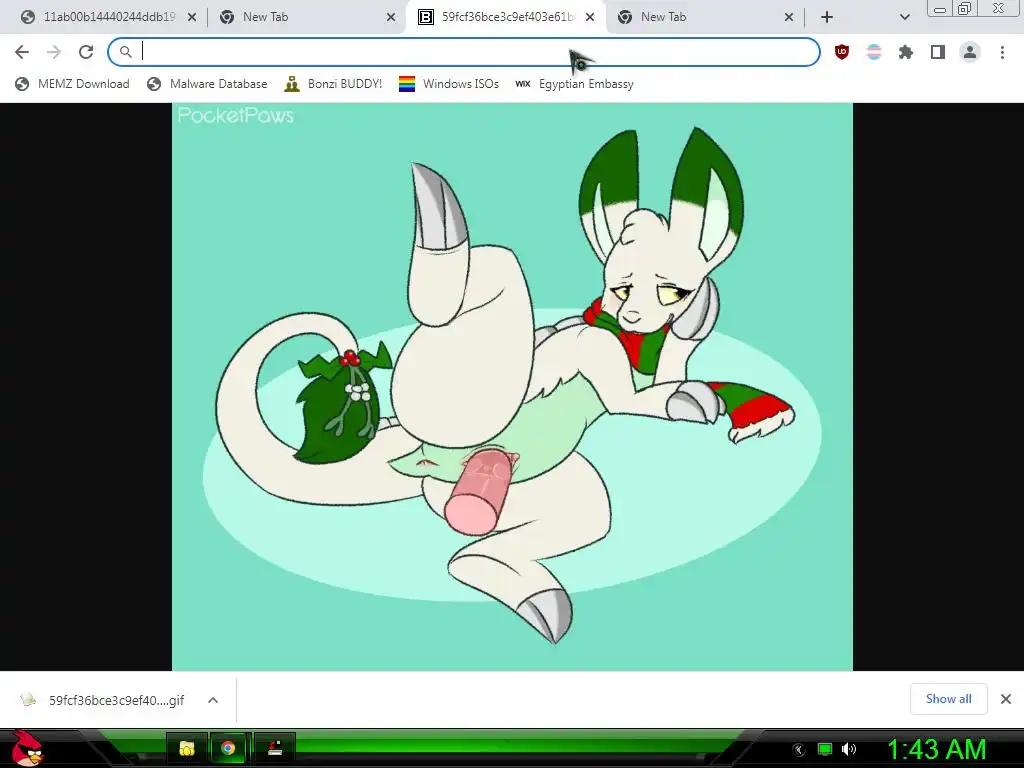Open the Angry Birds start button
This screenshot has height=768, width=1024.
pos(27,748)
